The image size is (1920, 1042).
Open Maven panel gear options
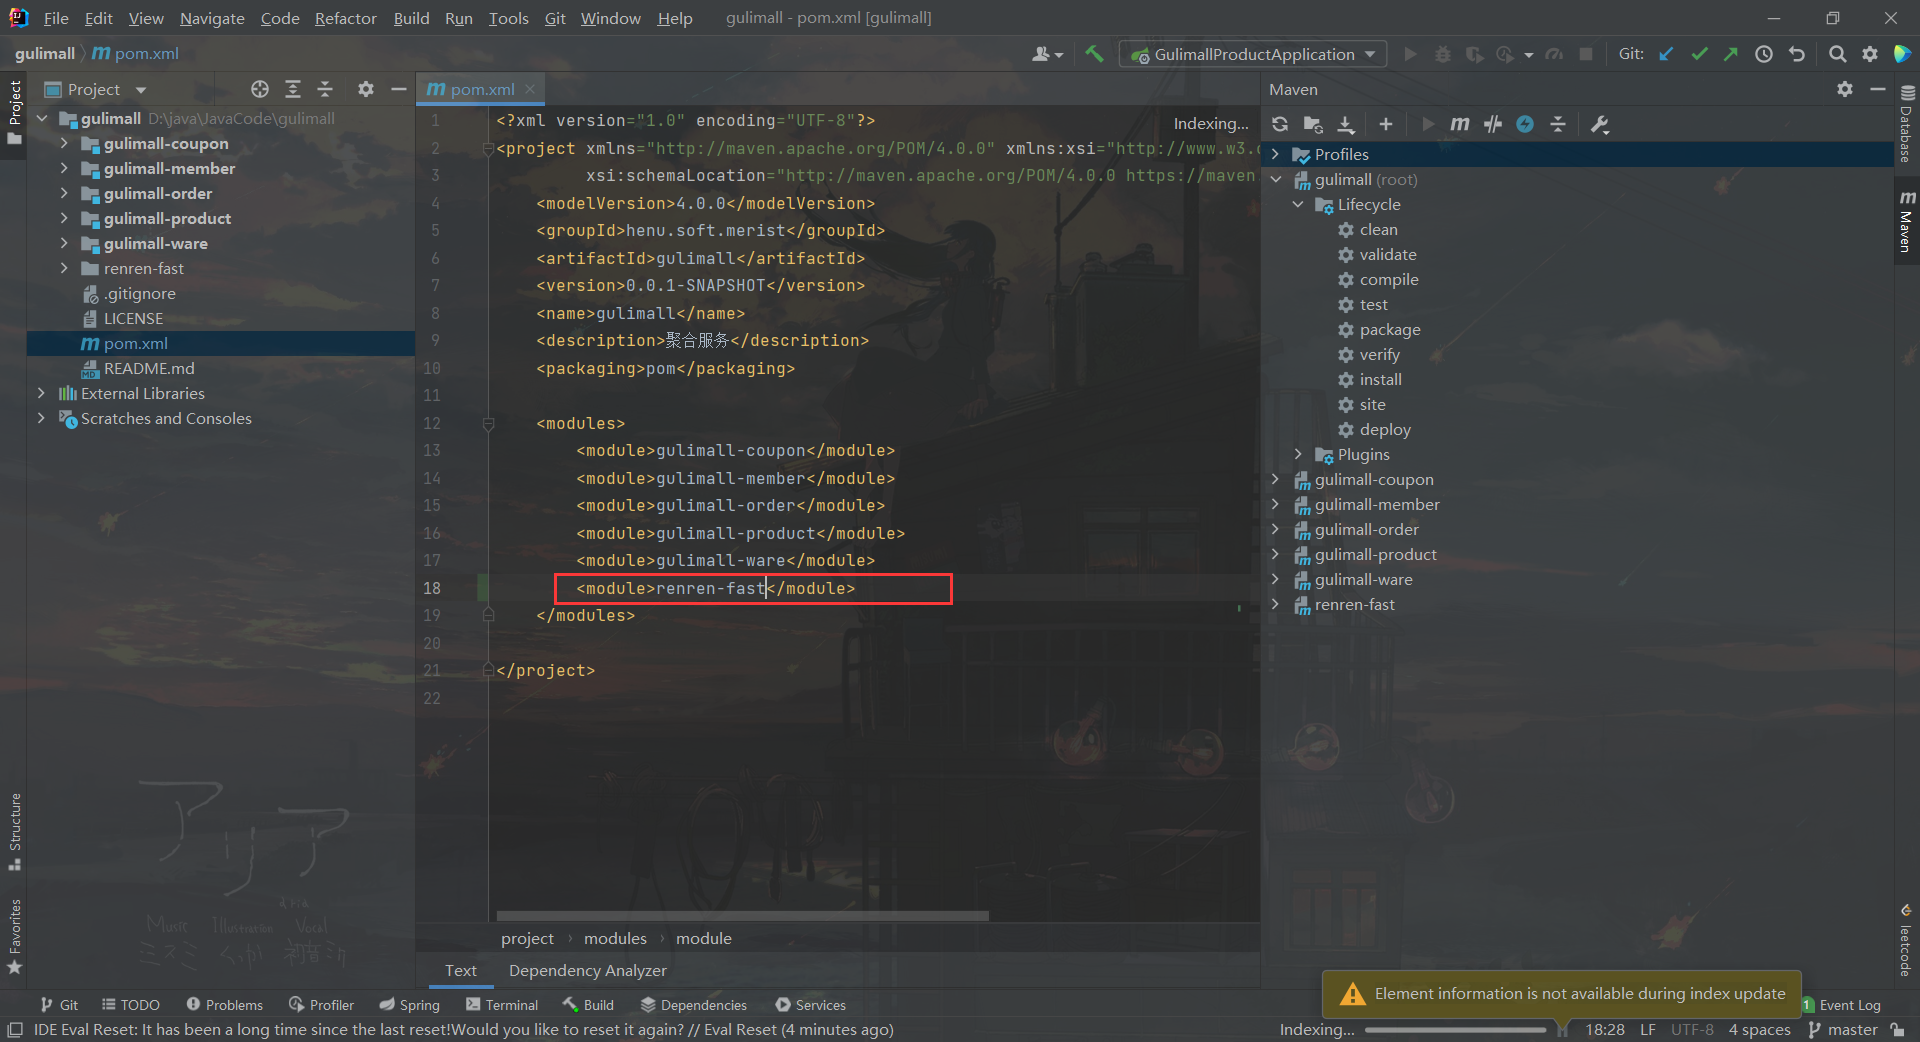click(1845, 89)
